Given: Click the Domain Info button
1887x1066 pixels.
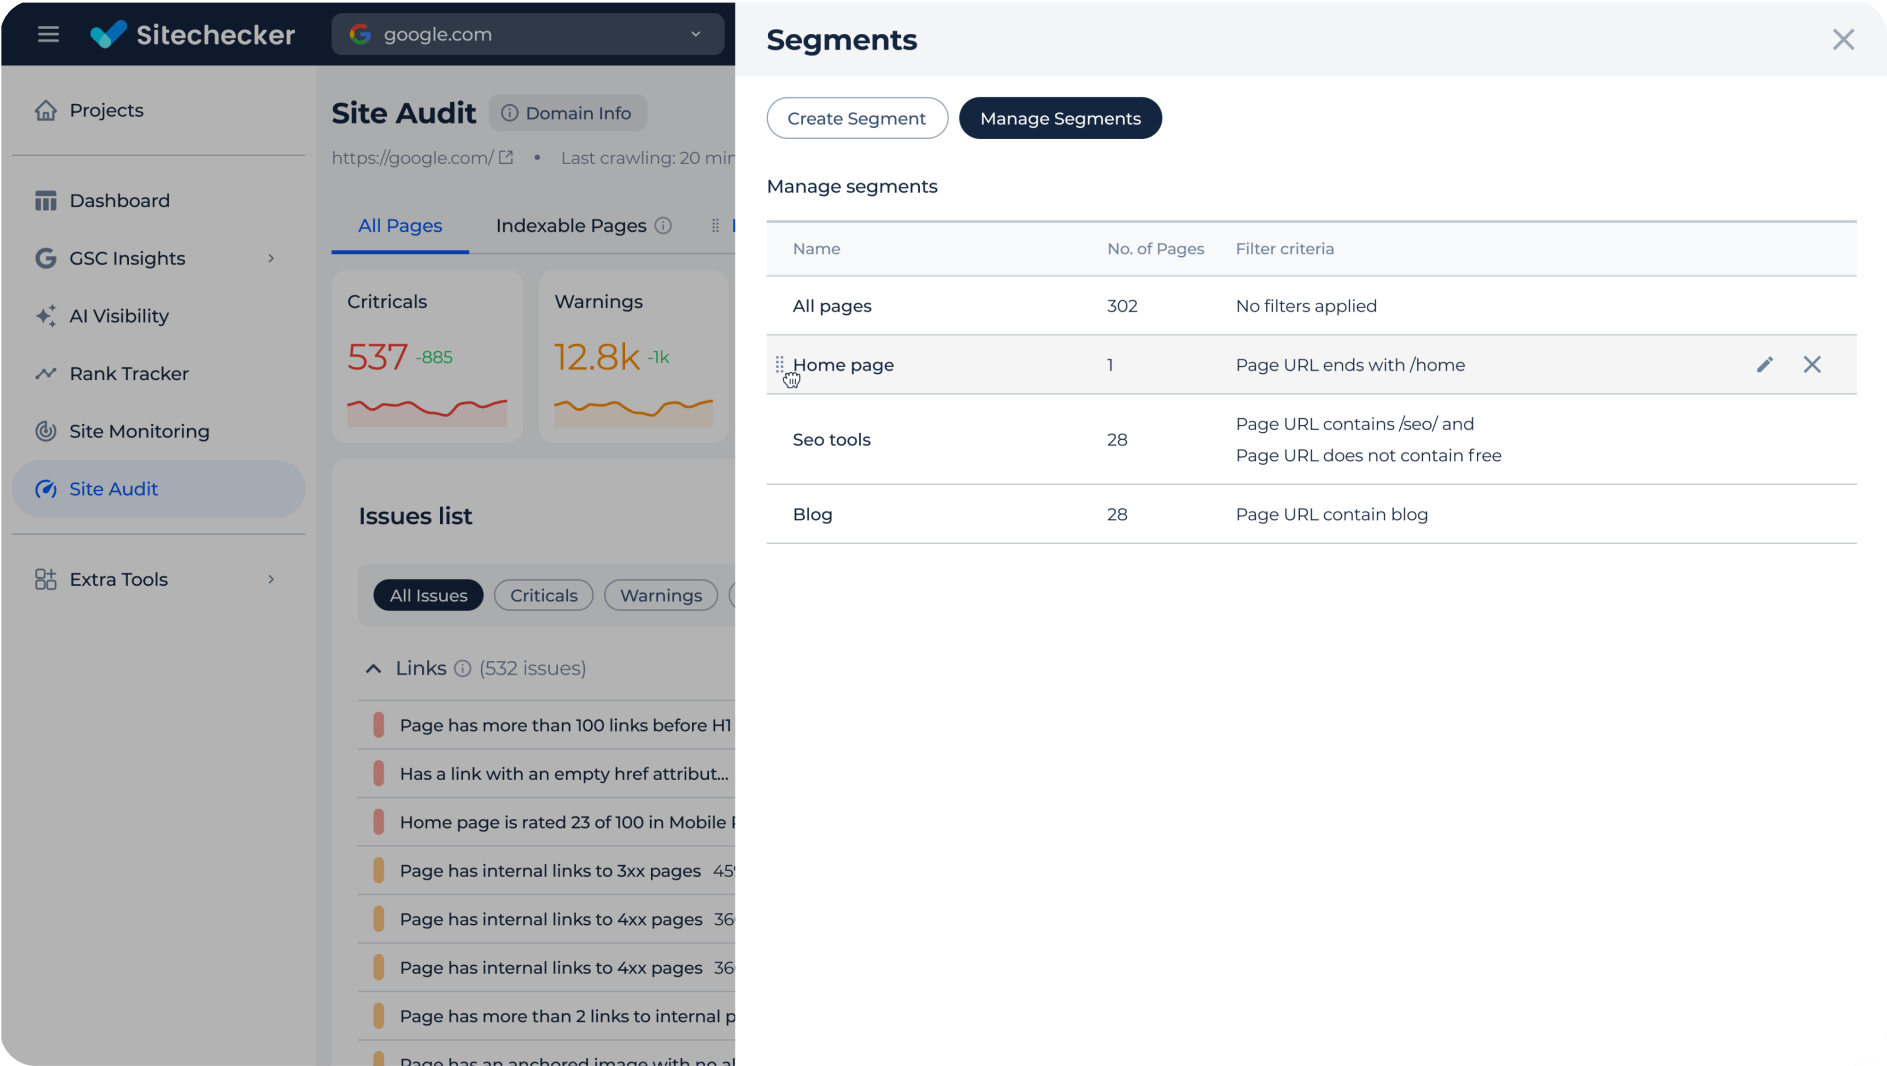Looking at the screenshot, I should pyautogui.click(x=567, y=113).
